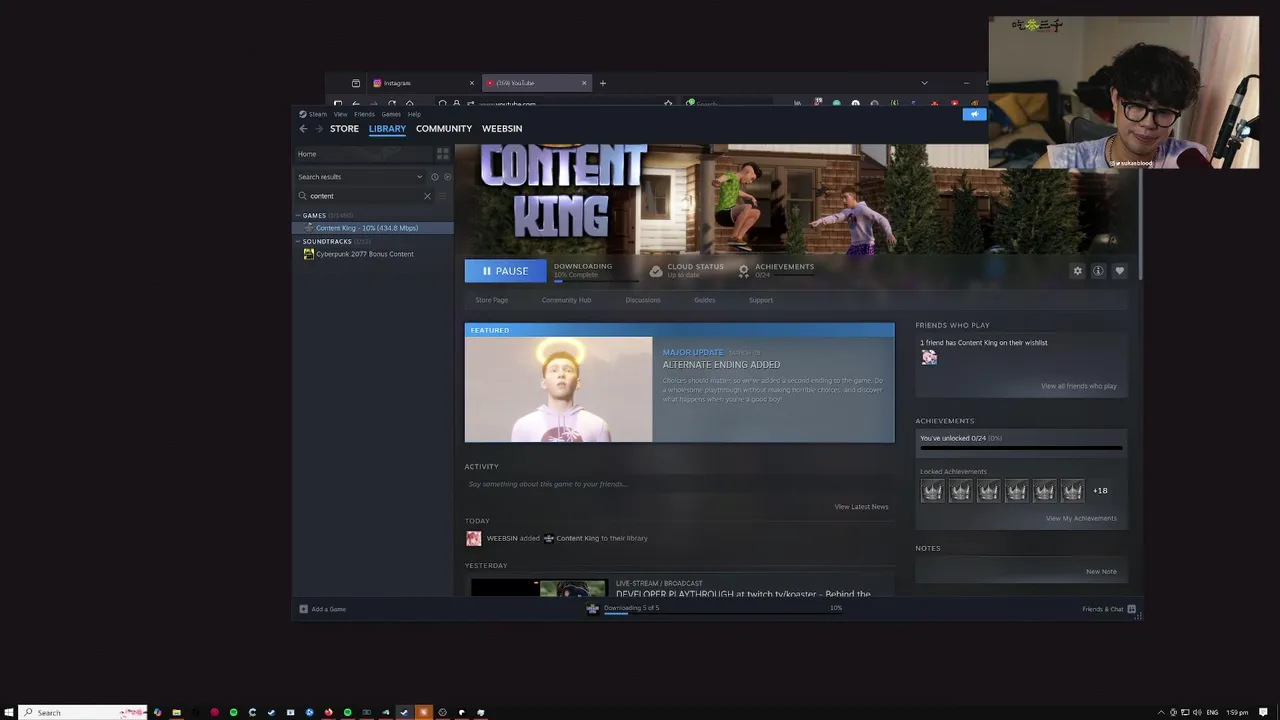1280x720 pixels.
Task: Click the Steam announcements megaphone button
Action: pos(974,114)
